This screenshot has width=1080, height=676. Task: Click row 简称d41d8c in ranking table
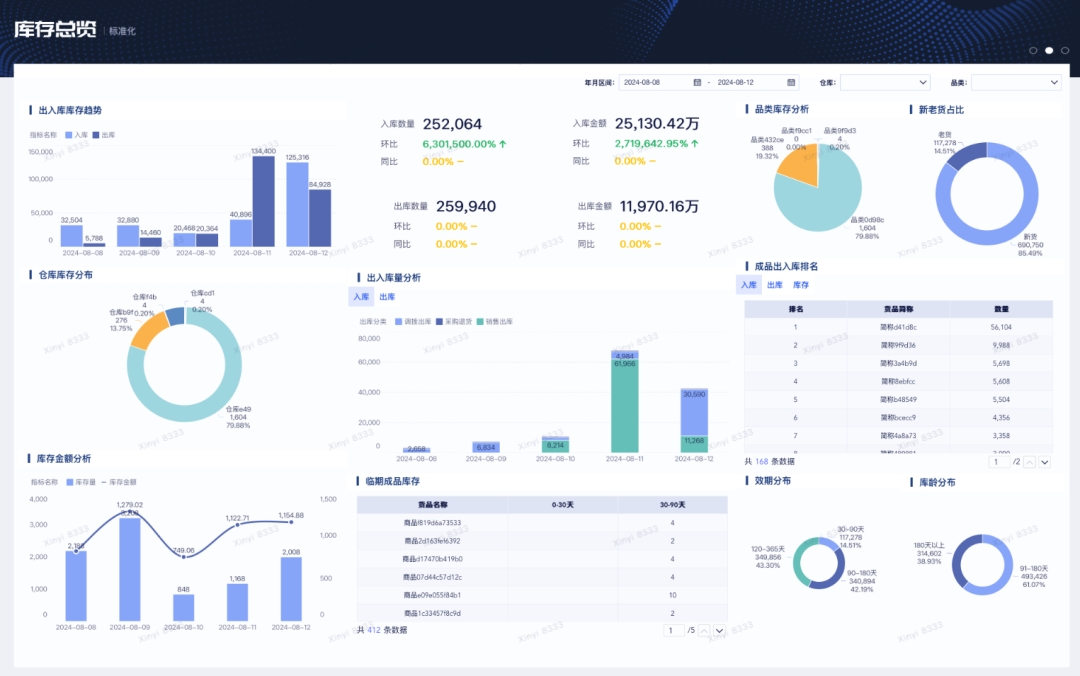click(x=898, y=327)
